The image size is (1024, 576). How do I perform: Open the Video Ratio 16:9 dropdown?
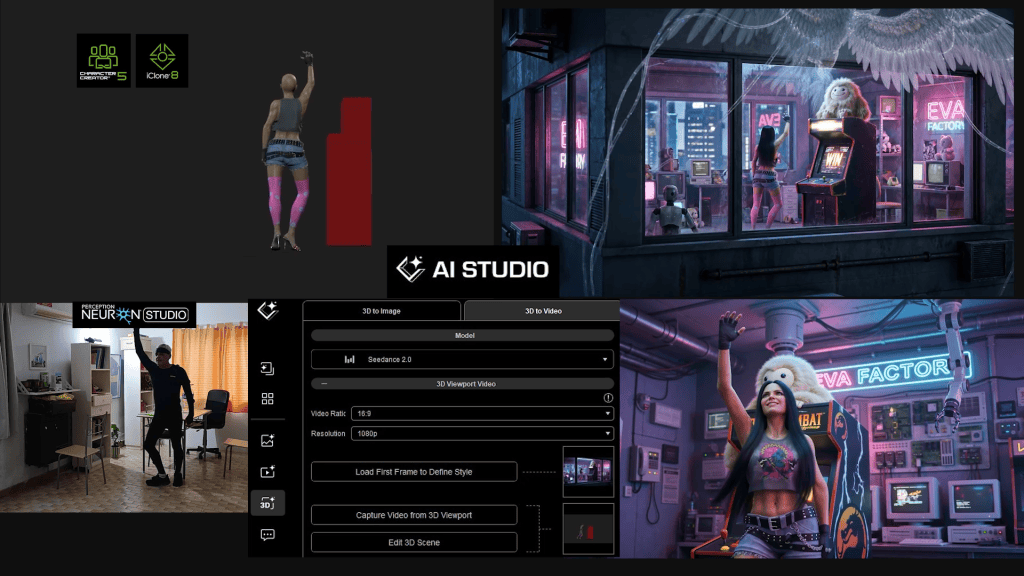[x=483, y=413]
